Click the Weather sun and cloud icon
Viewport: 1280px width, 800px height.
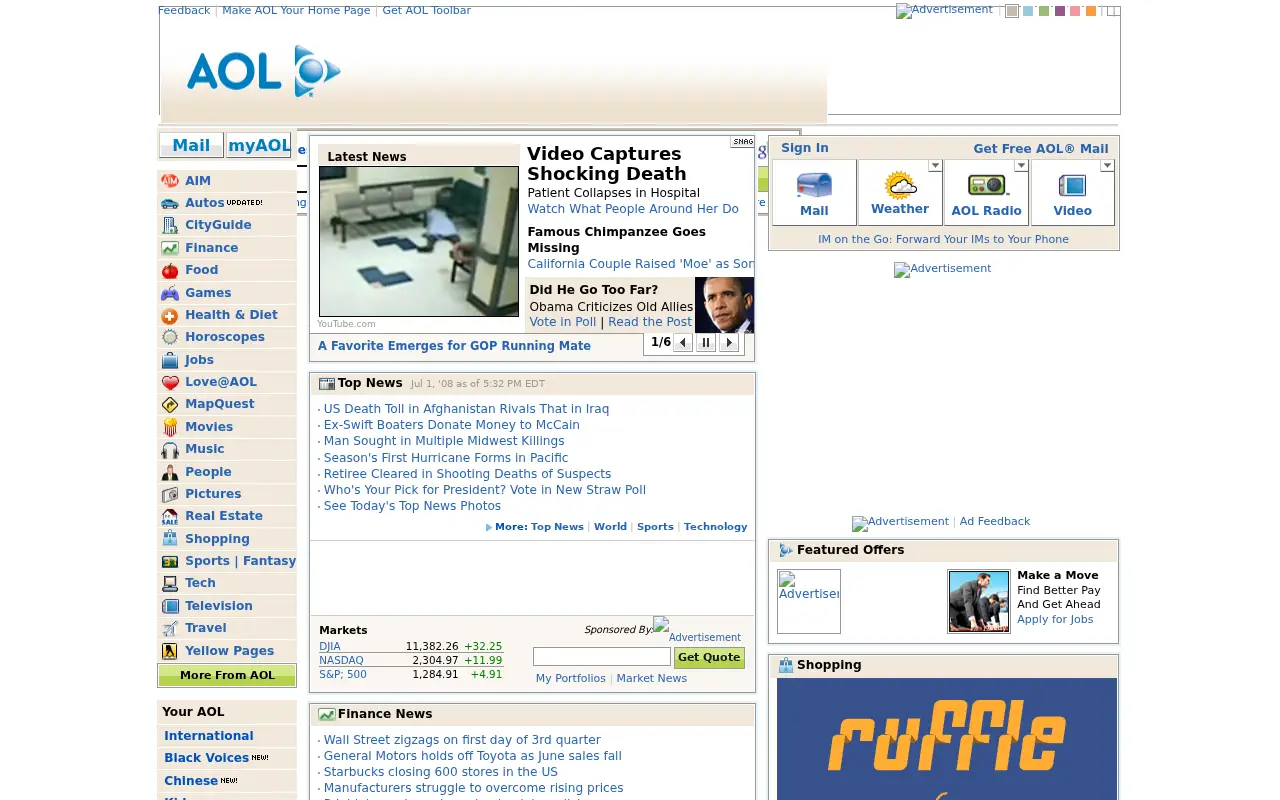(900, 185)
